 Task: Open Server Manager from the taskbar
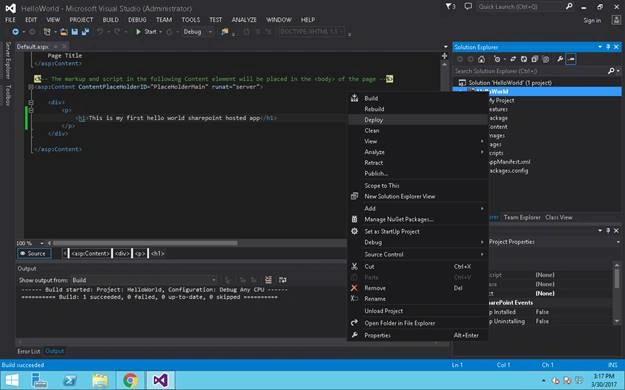click(x=40, y=380)
